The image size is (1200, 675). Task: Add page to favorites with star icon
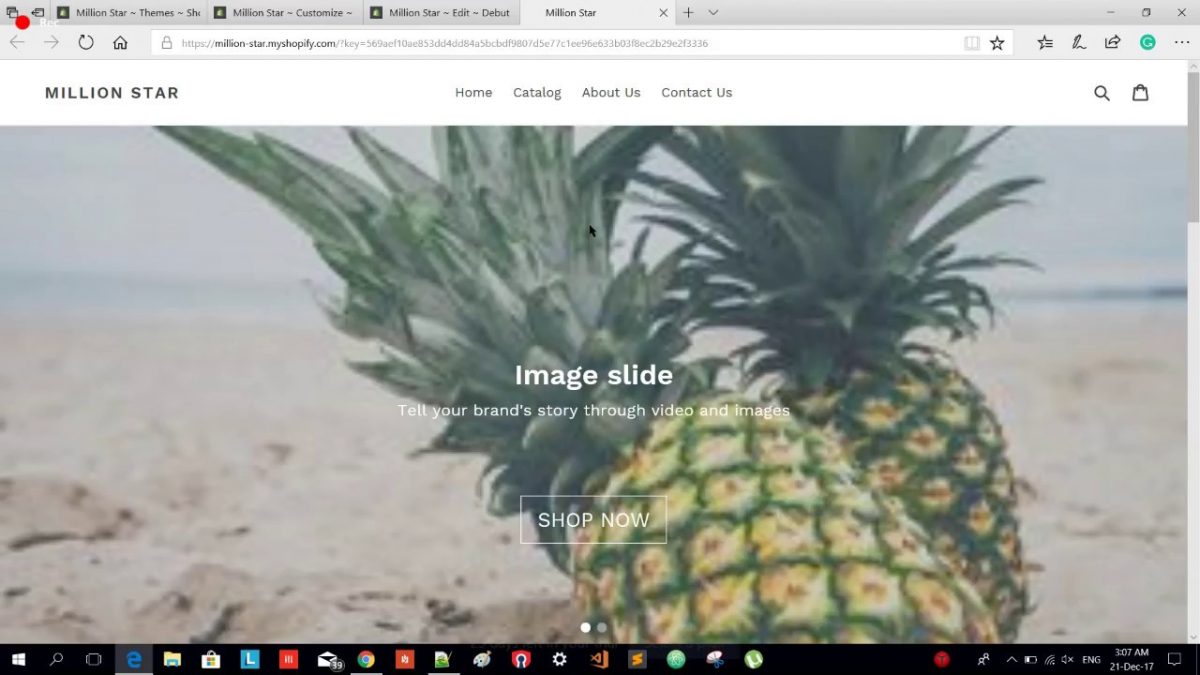[x=997, y=43]
